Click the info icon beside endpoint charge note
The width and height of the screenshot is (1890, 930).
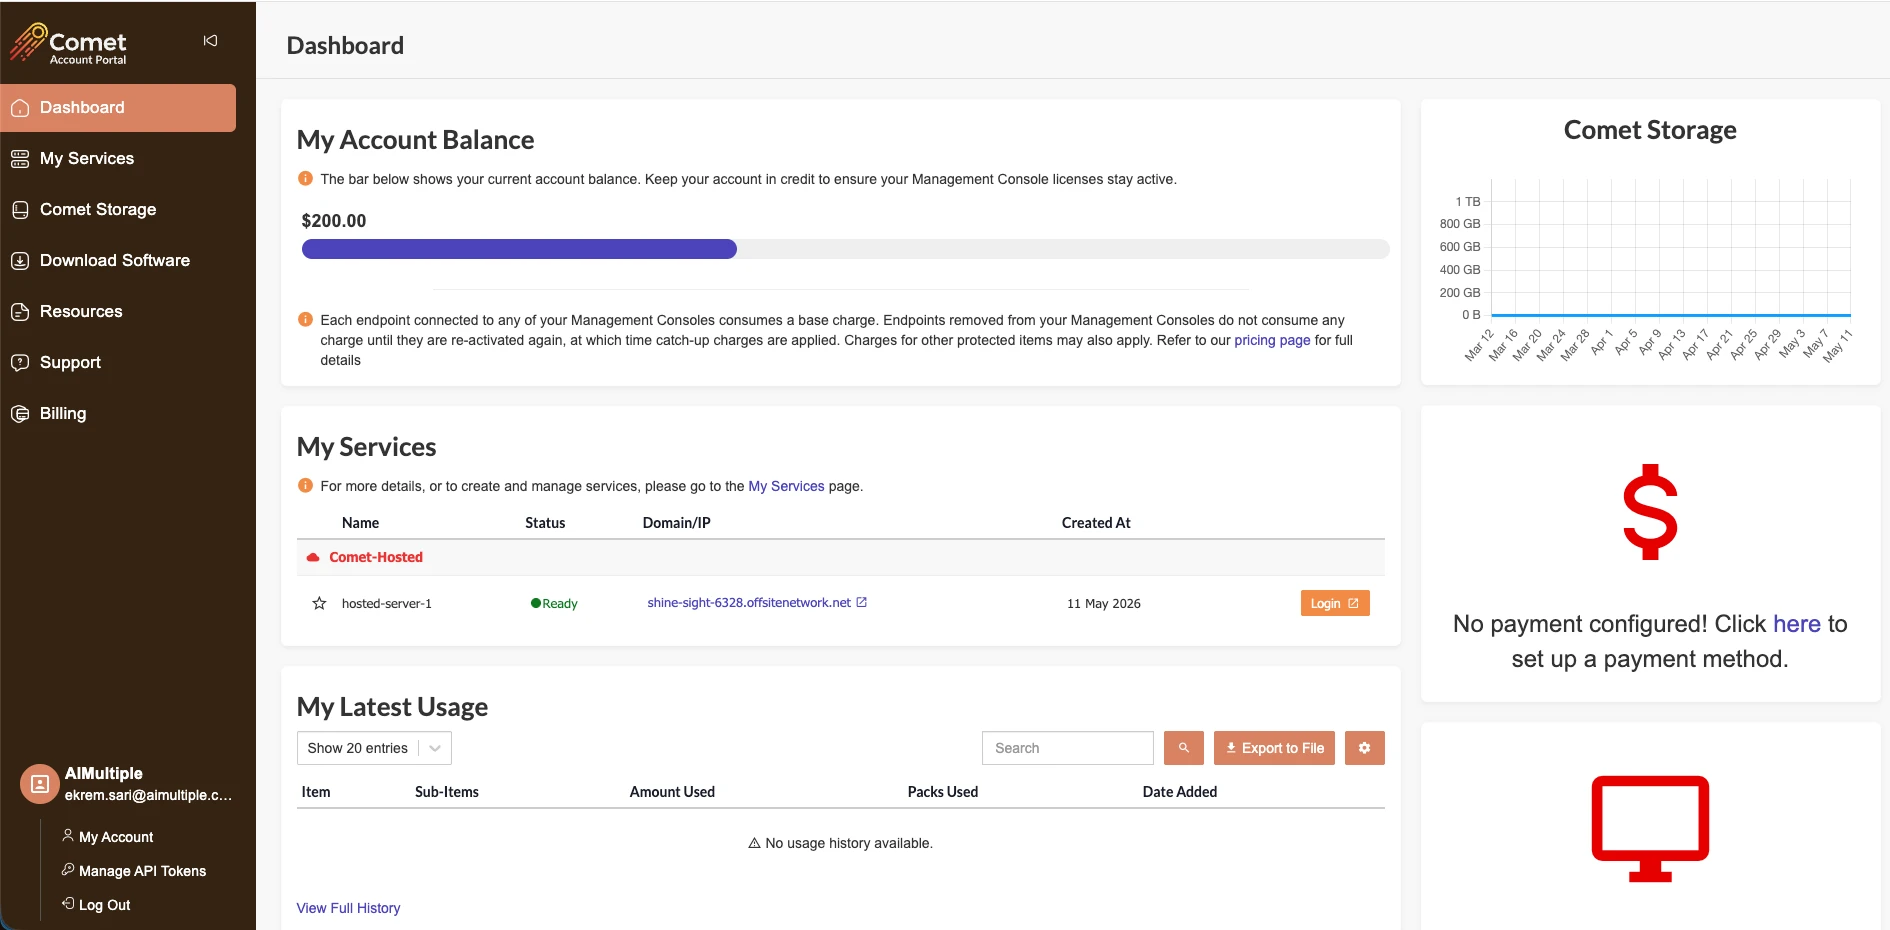[305, 320]
